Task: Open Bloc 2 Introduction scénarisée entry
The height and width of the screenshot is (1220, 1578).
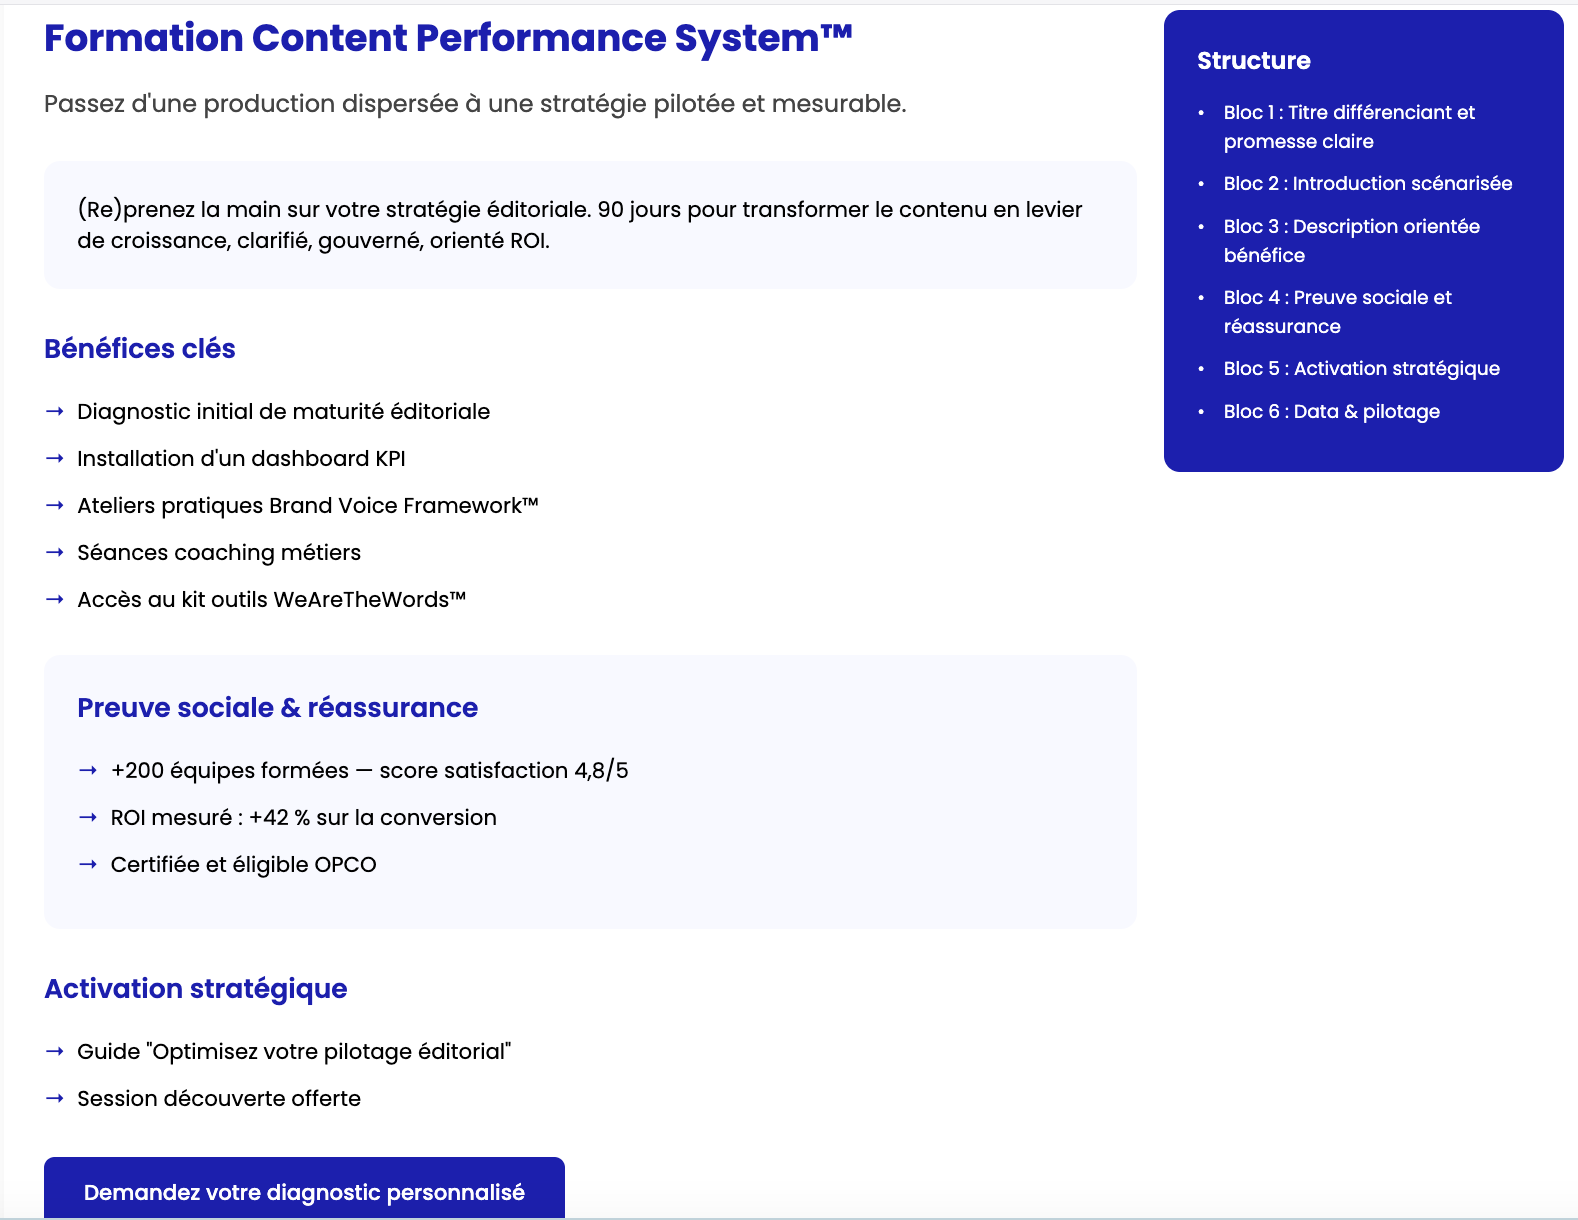Action: click(1367, 184)
